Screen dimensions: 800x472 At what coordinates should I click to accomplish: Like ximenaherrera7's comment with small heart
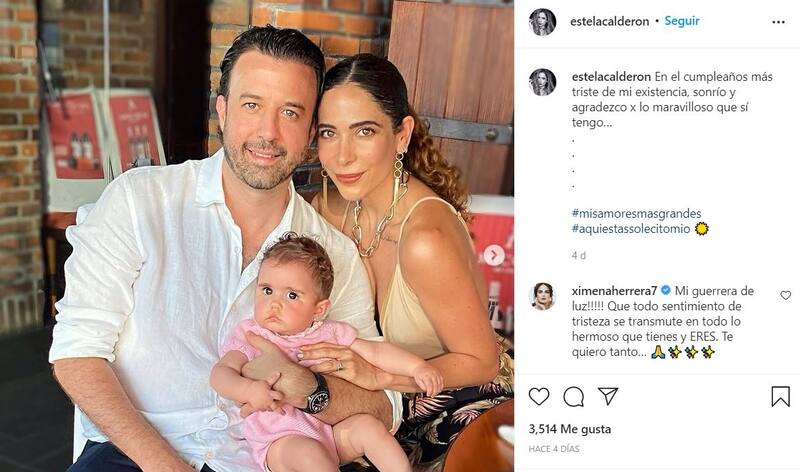pos(786,295)
